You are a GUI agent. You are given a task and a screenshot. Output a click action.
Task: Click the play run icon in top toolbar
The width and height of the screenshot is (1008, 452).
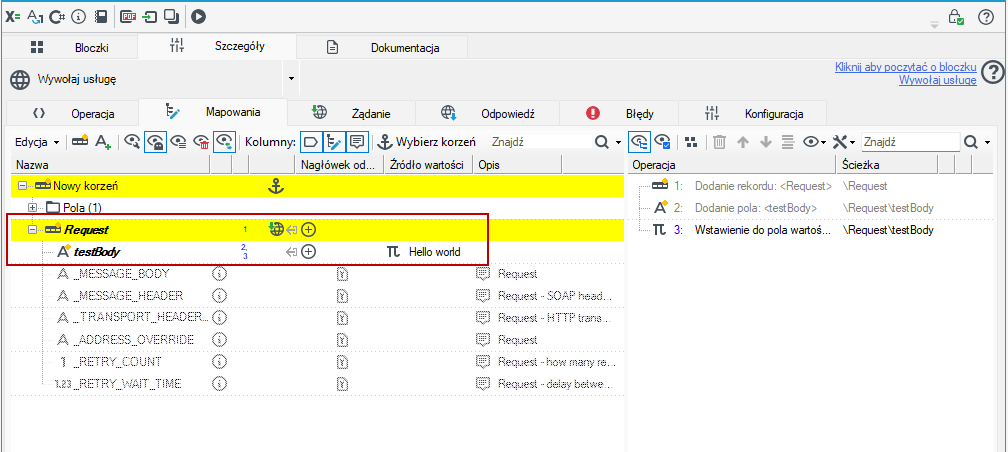(x=198, y=17)
